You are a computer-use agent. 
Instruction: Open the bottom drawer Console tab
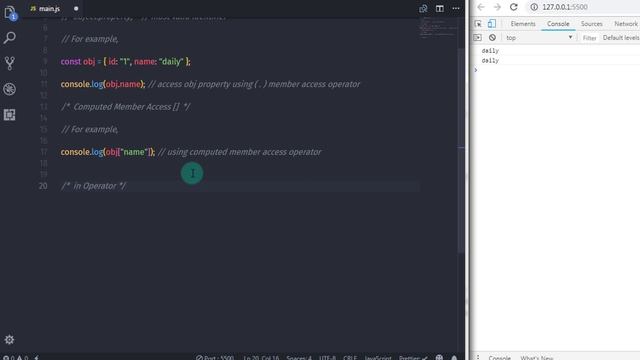click(500, 357)
